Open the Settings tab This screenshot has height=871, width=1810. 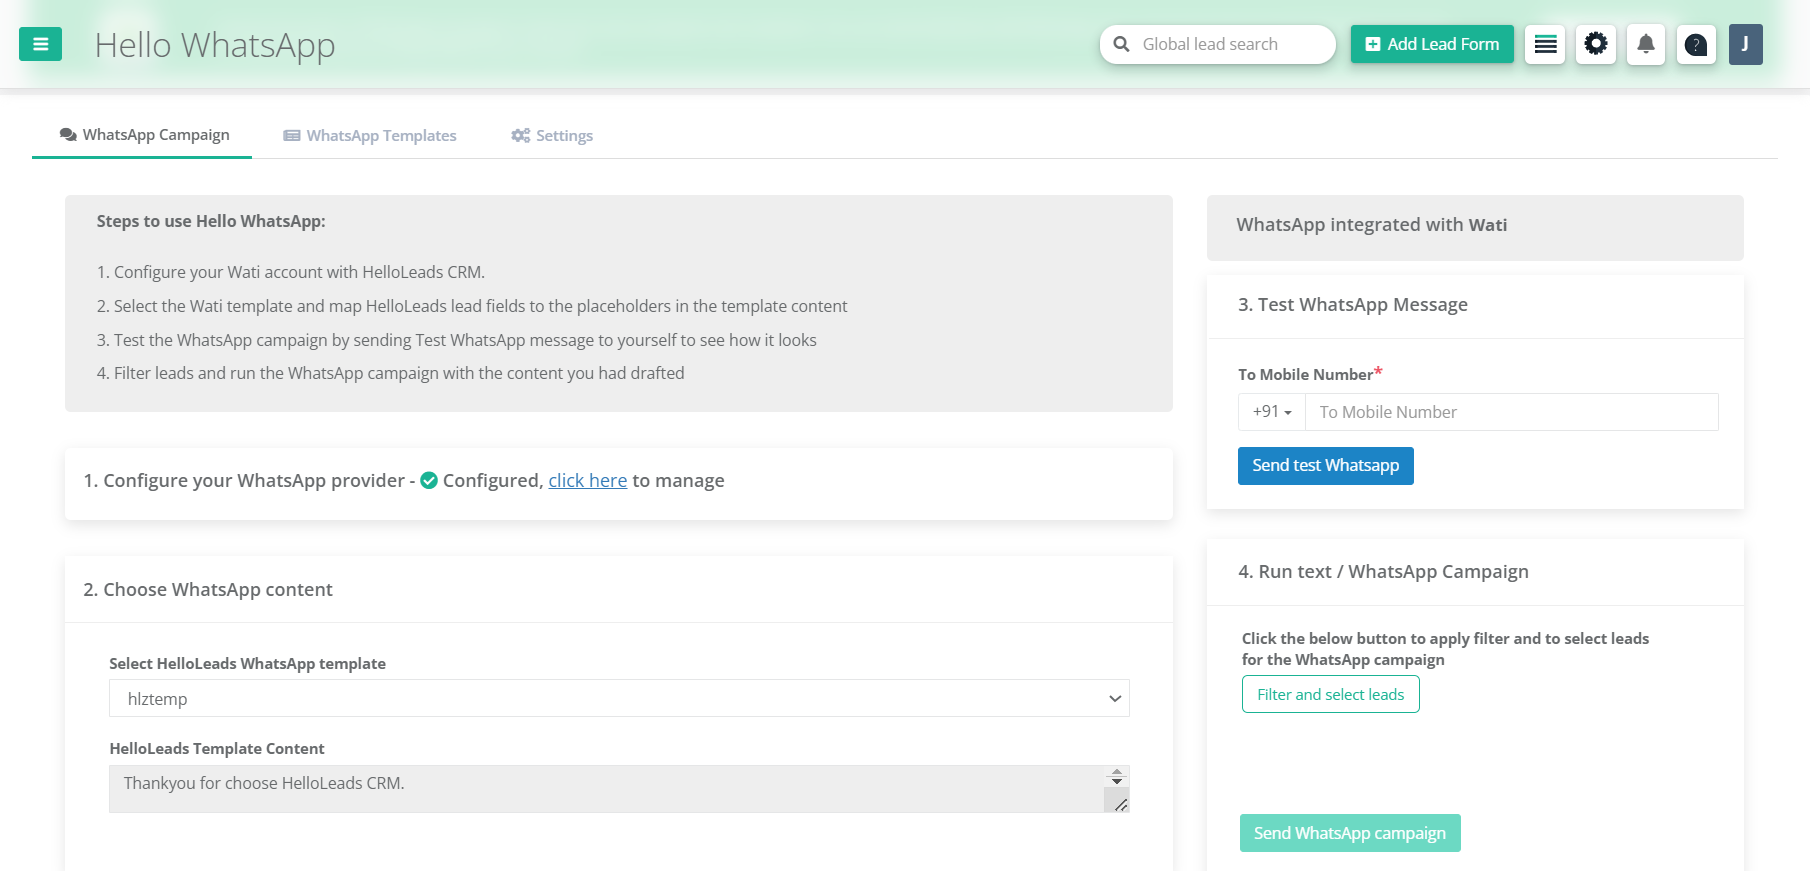tap(552, 135)
